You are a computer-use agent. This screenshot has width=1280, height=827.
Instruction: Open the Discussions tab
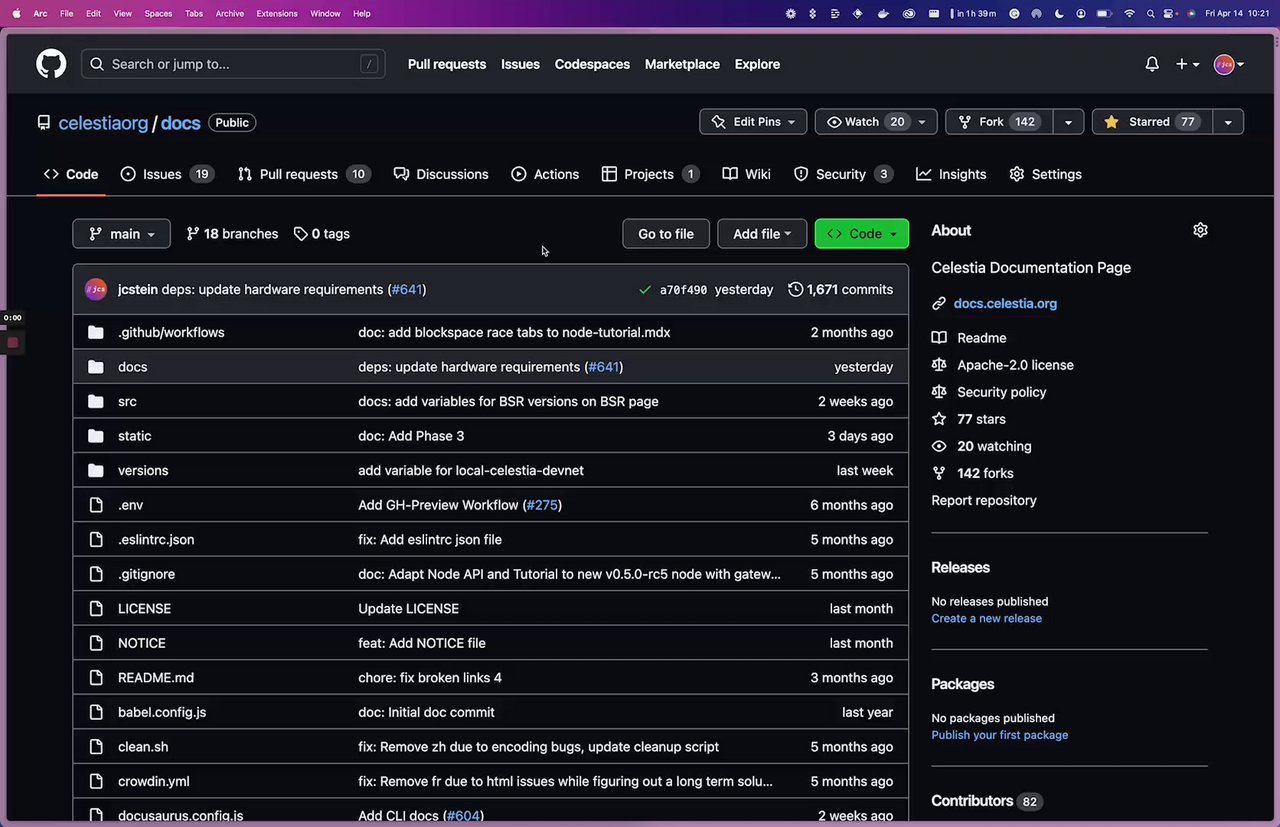[441, 174]
